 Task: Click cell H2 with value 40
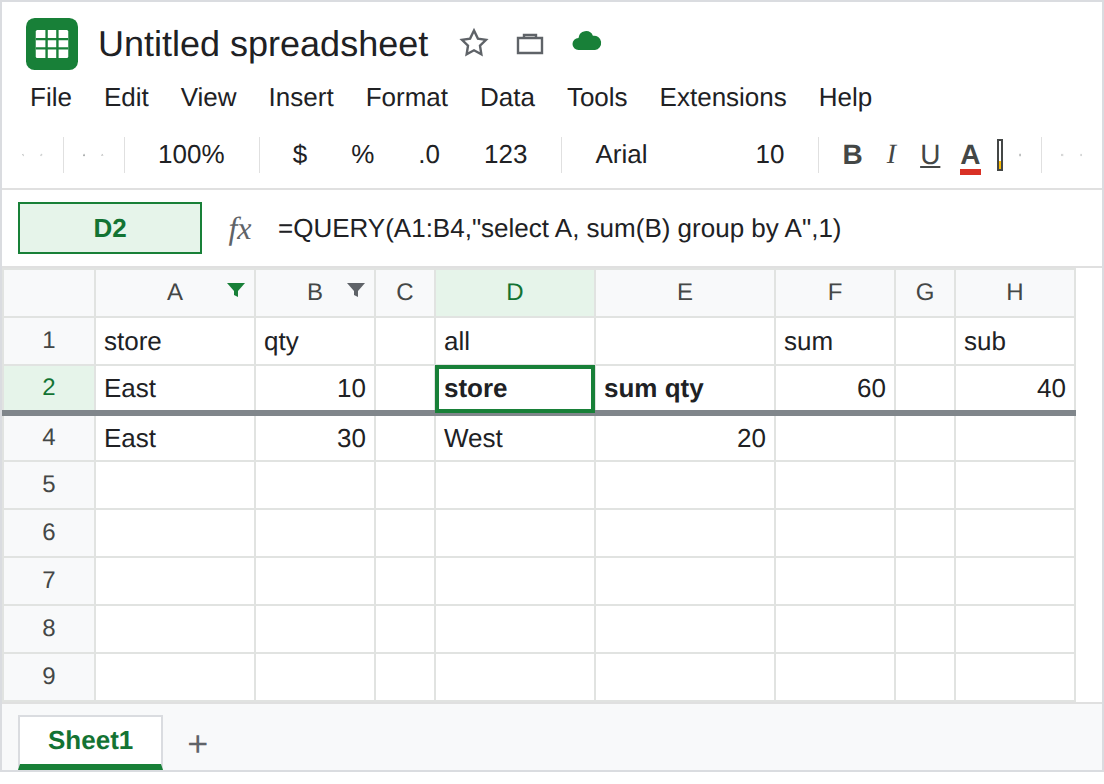[1015, 388]
